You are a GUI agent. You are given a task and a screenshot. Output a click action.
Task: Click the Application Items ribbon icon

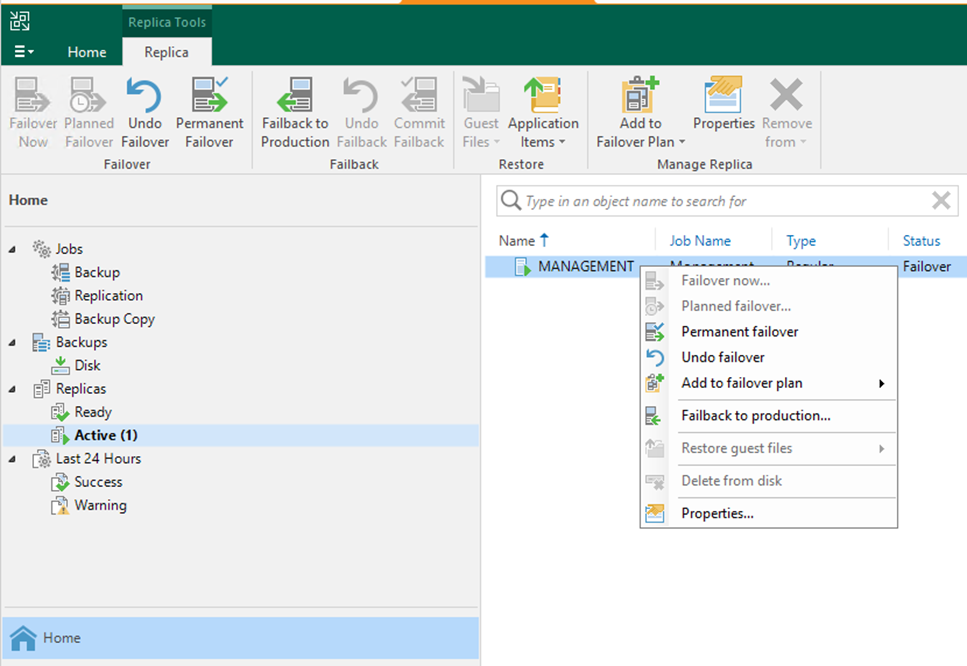543,98
